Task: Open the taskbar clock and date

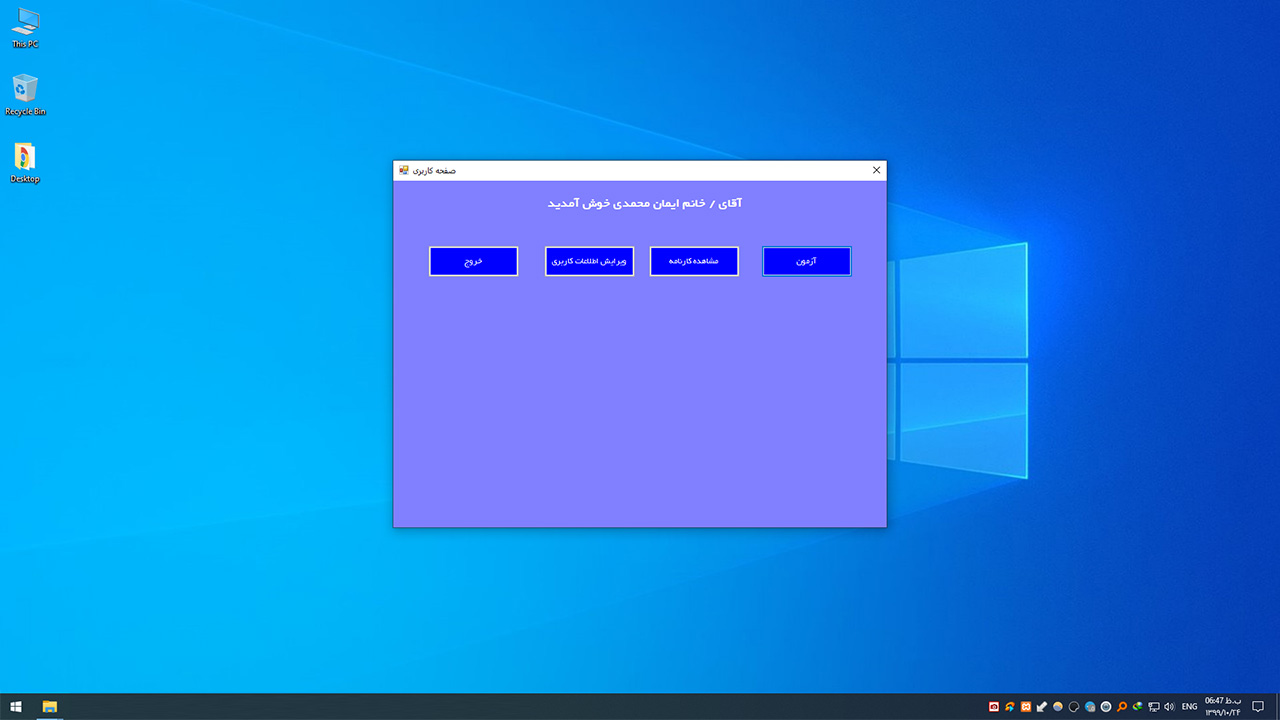Action: point(1222,707)
